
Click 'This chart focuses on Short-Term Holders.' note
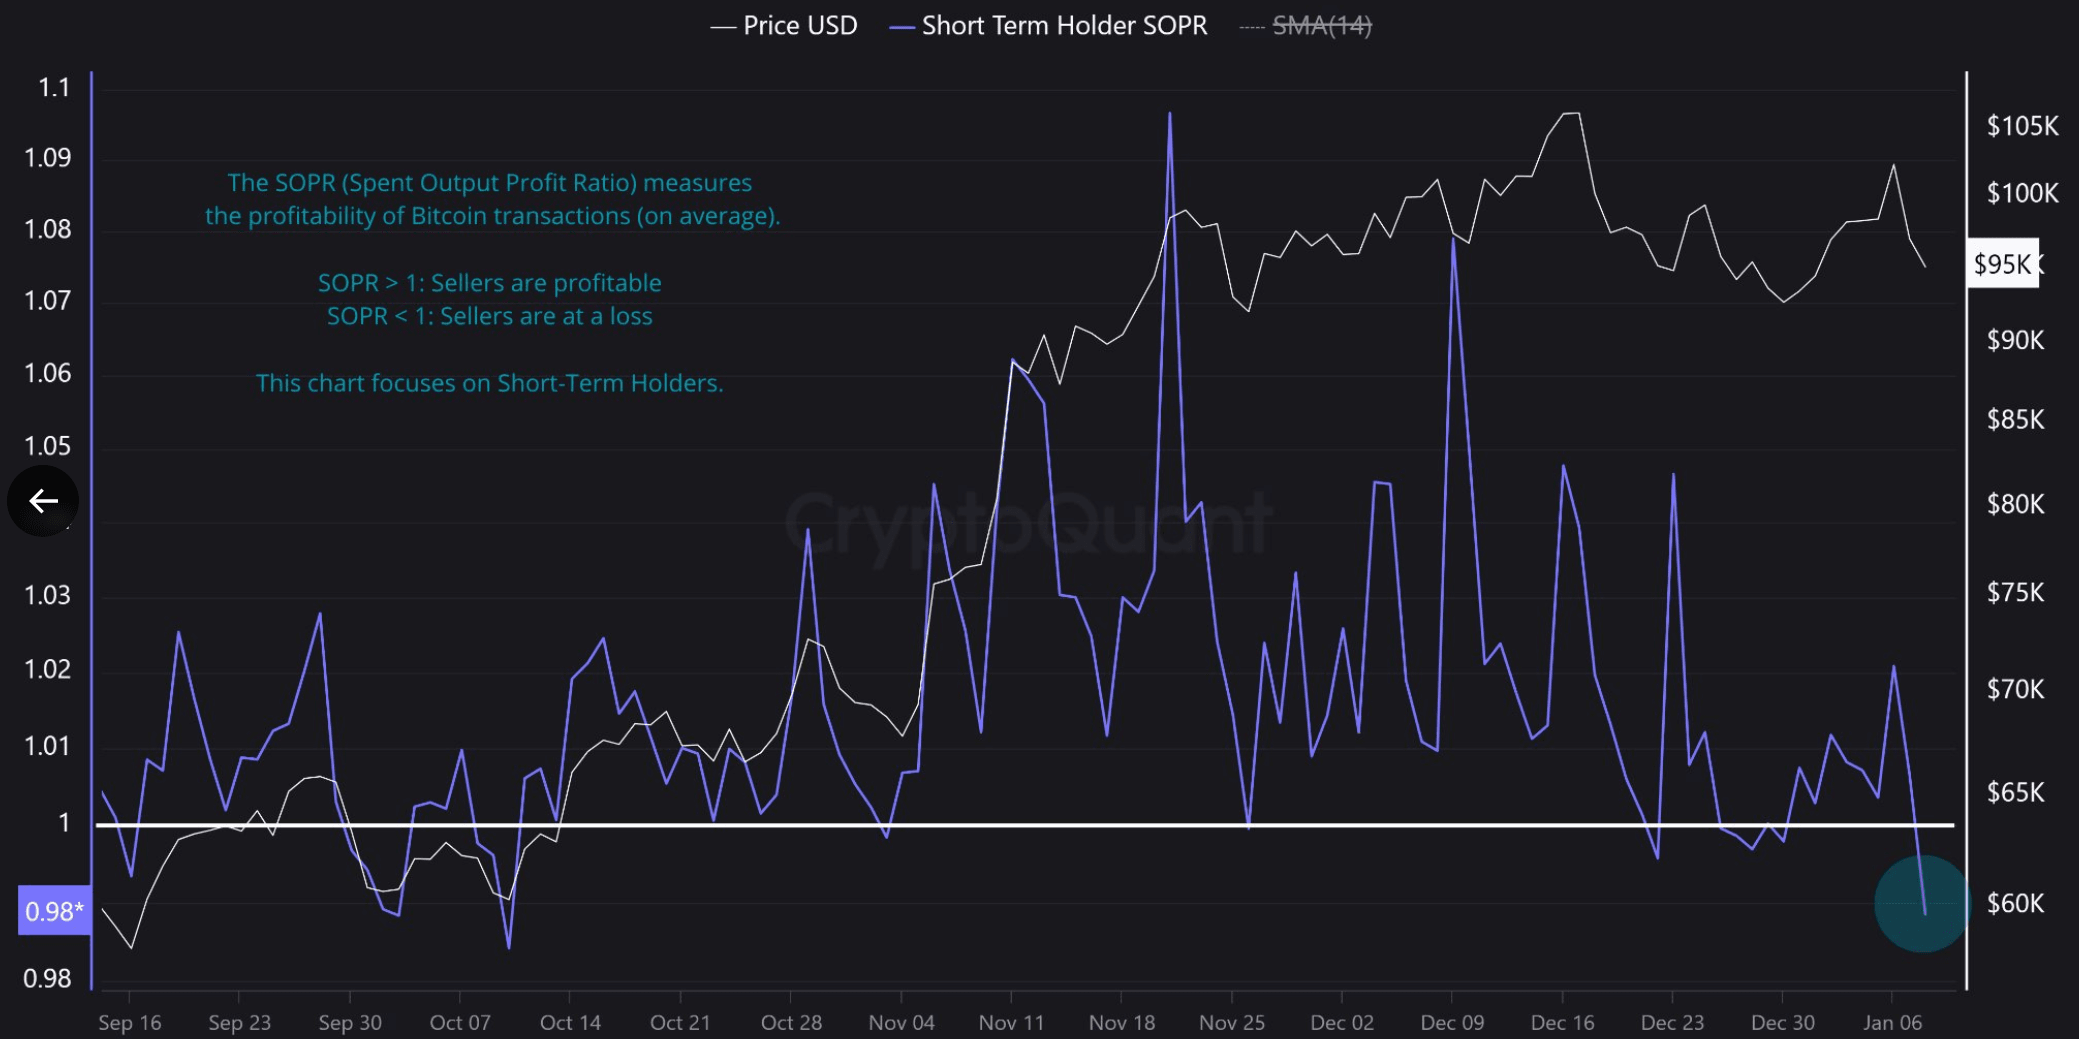[x=490, y=383]
